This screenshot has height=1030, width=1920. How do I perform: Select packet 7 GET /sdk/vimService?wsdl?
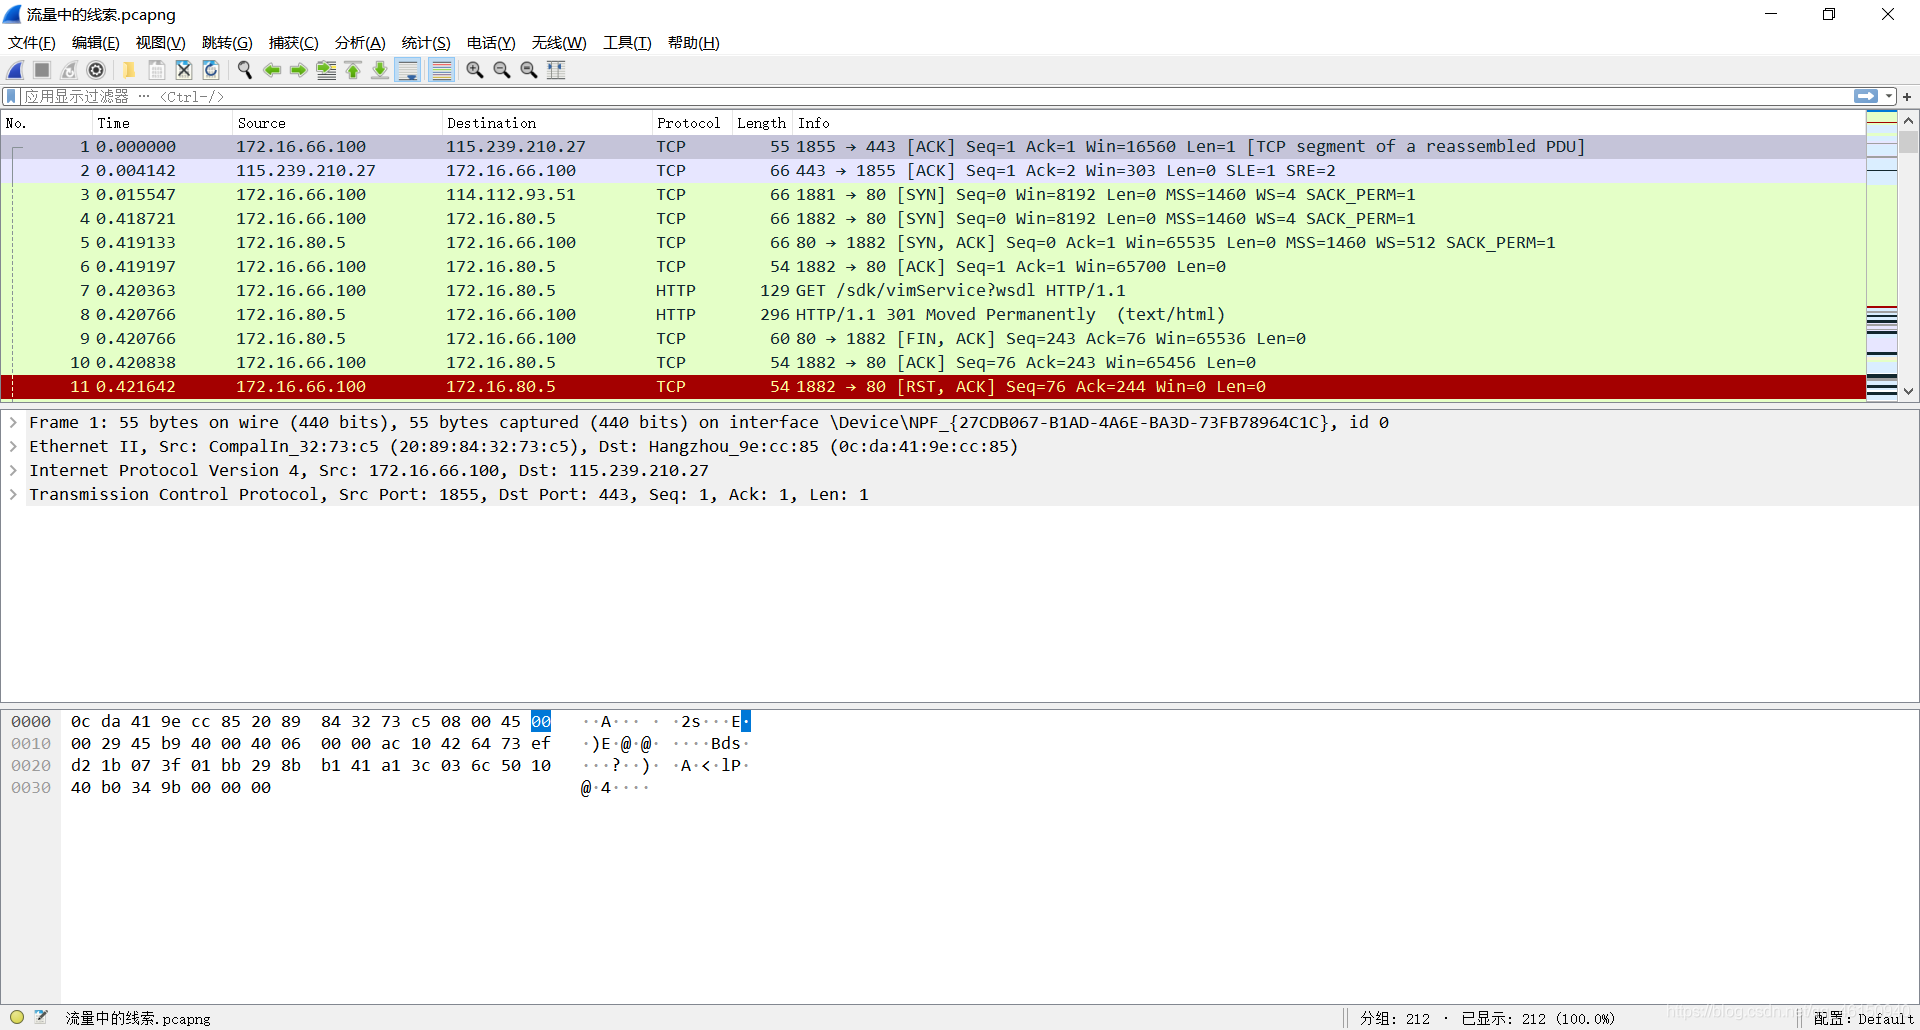click(x=933, y=290)
